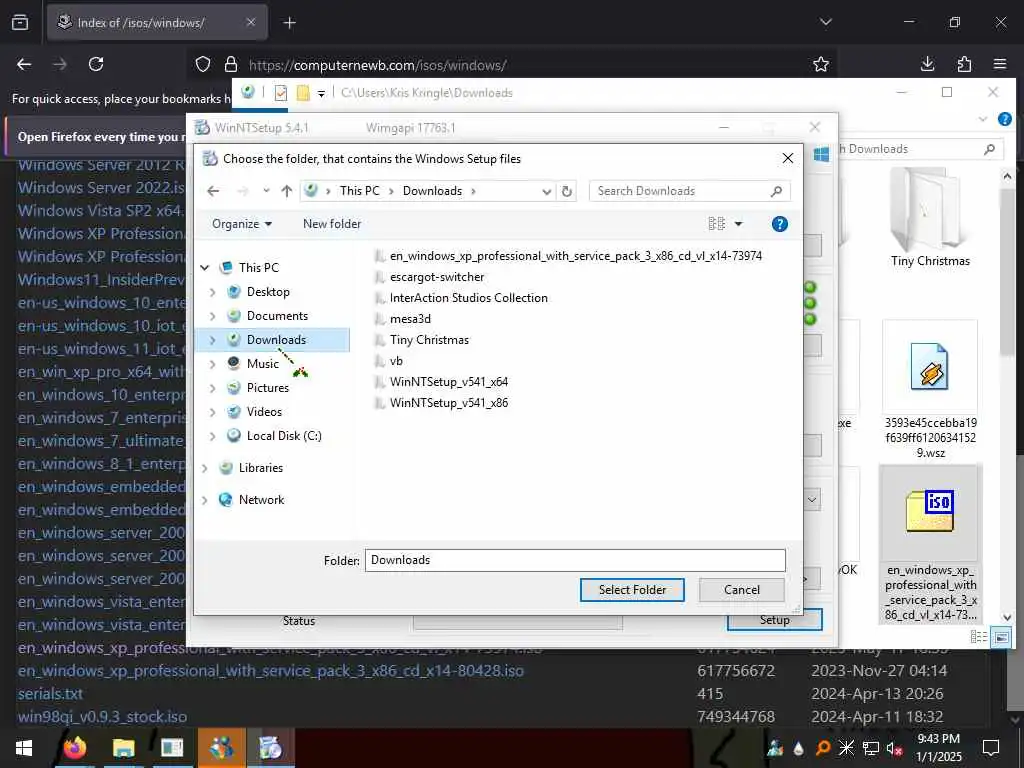Cancel the folder selection dialog
This screenshot has height=768, width=1024.
pos(741,590)
